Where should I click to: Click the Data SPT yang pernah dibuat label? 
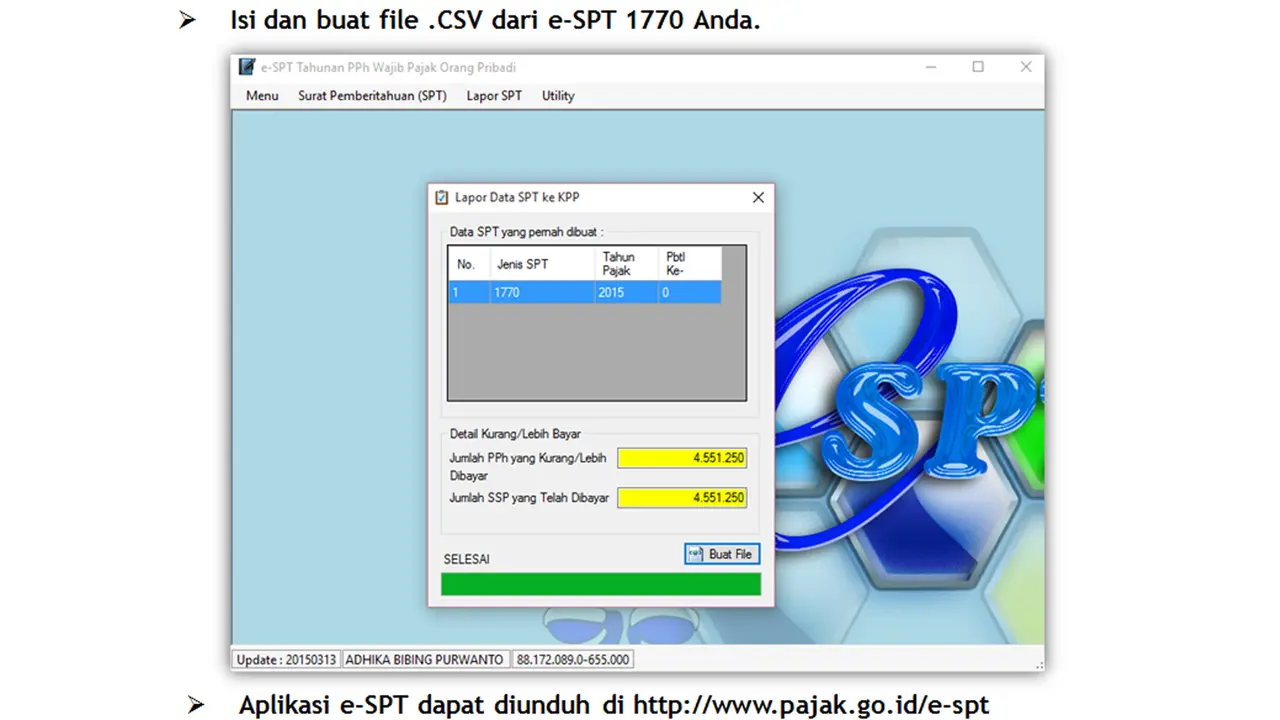tap(526, 232)
